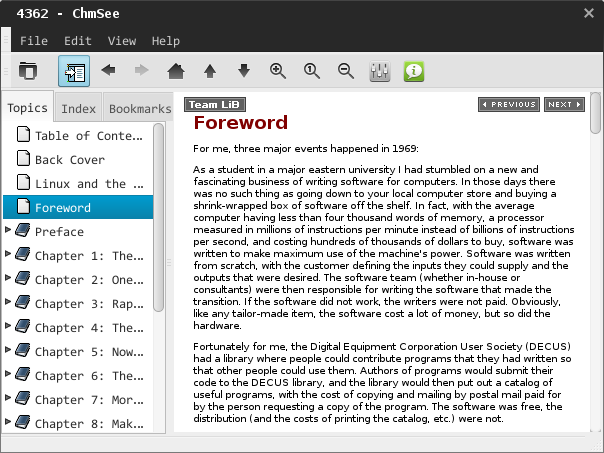
Task: Open the View menu
Action: tap(122, 41)
